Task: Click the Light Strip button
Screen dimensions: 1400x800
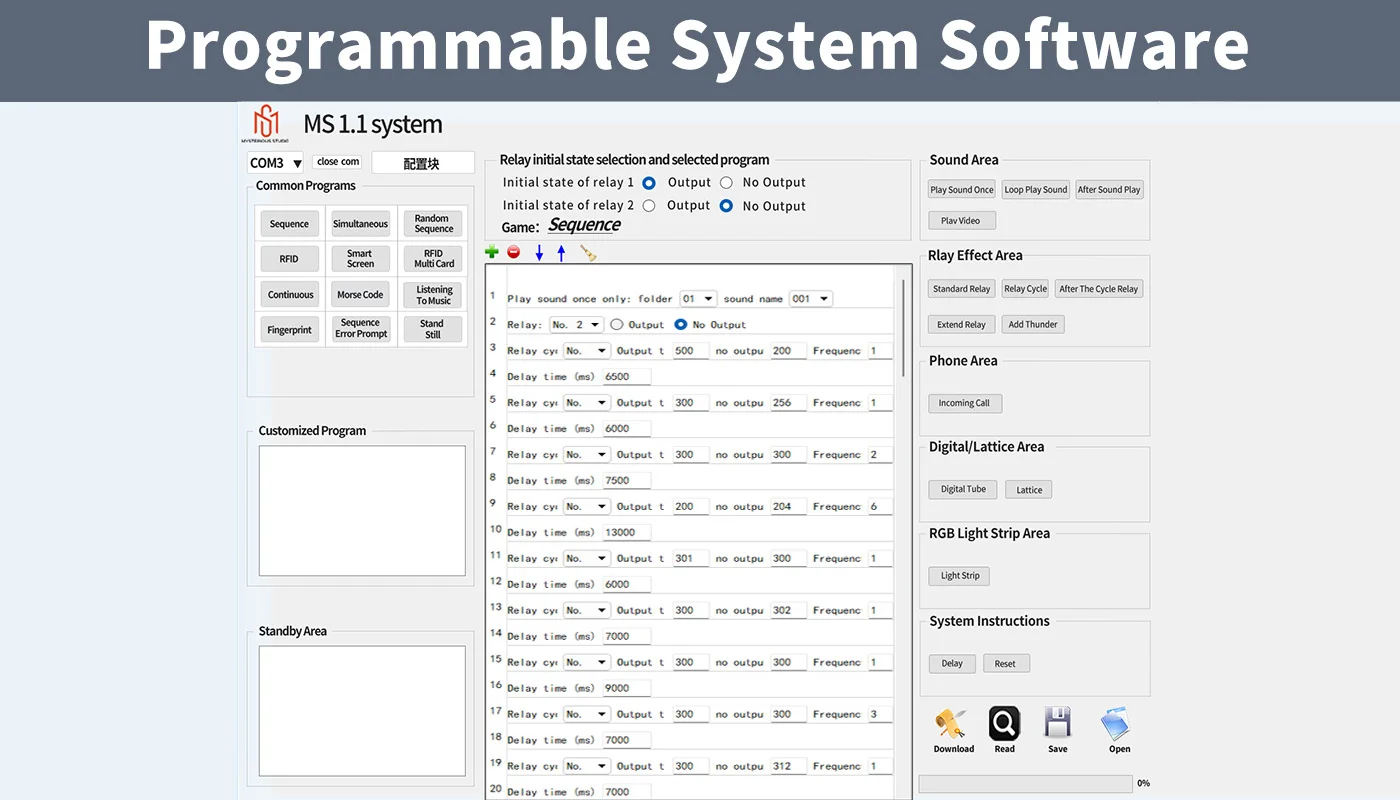Action: [960, 576]
